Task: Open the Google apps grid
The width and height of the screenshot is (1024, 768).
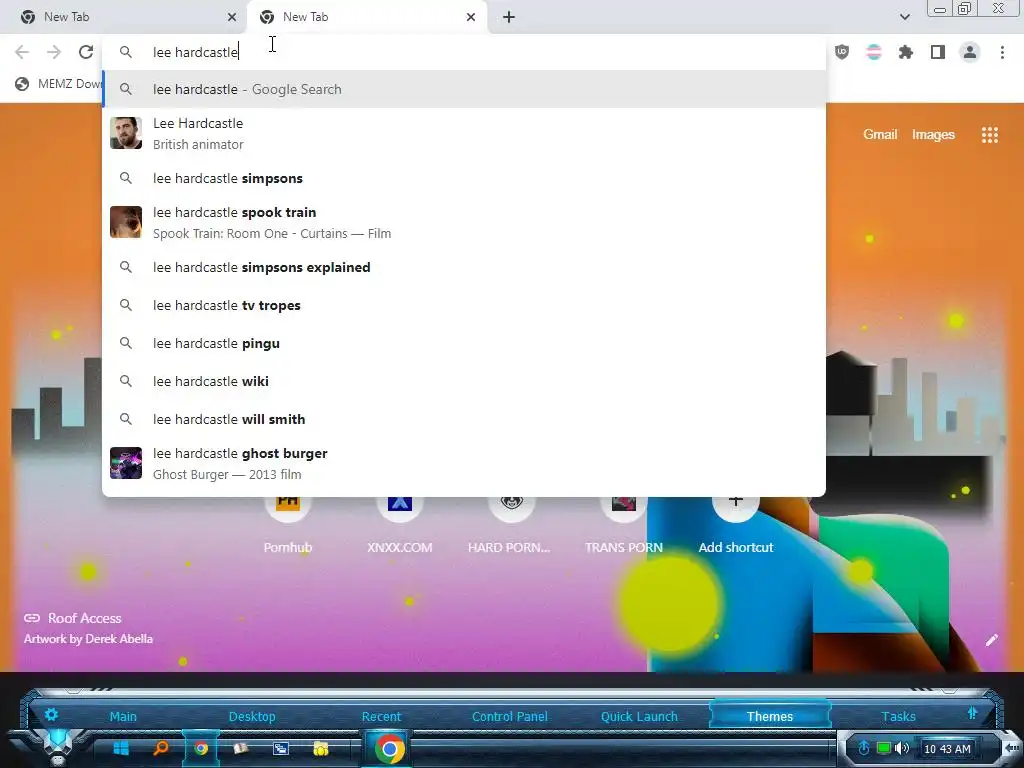Action: pos(989,135)
